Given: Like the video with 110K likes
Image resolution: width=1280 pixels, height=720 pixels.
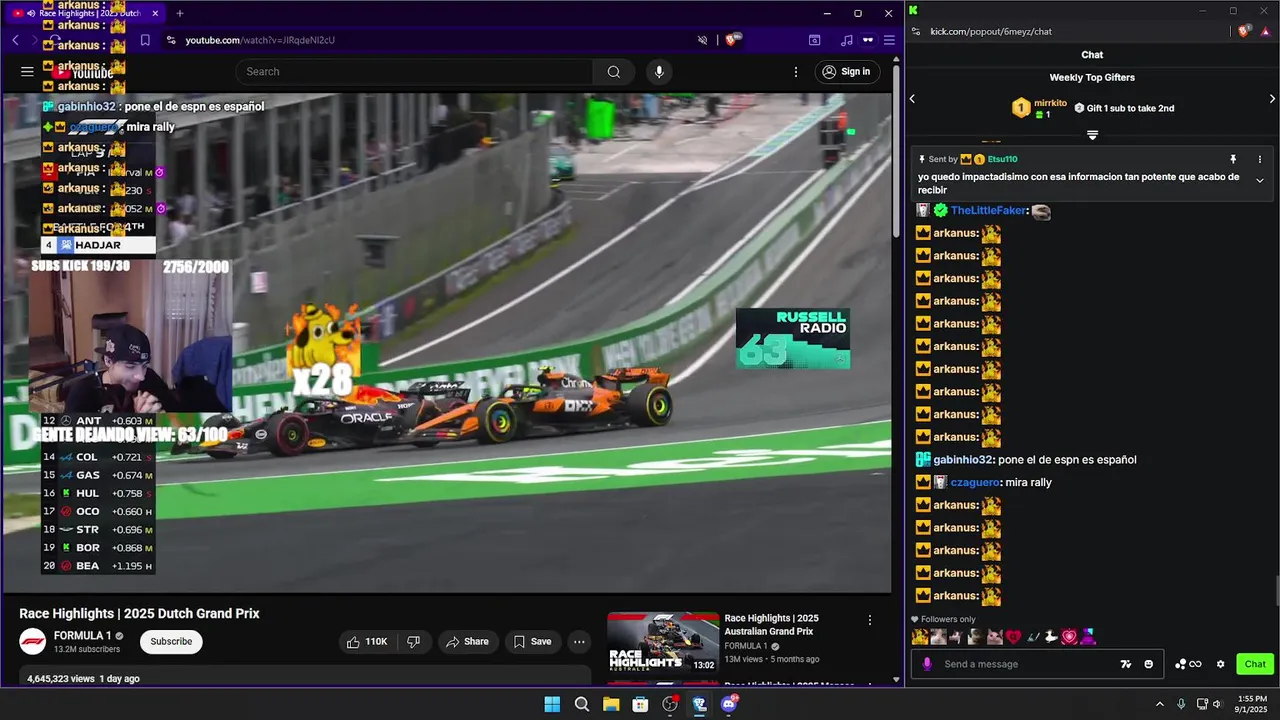Looking at the screenshot, I should [x=367, y=641].
